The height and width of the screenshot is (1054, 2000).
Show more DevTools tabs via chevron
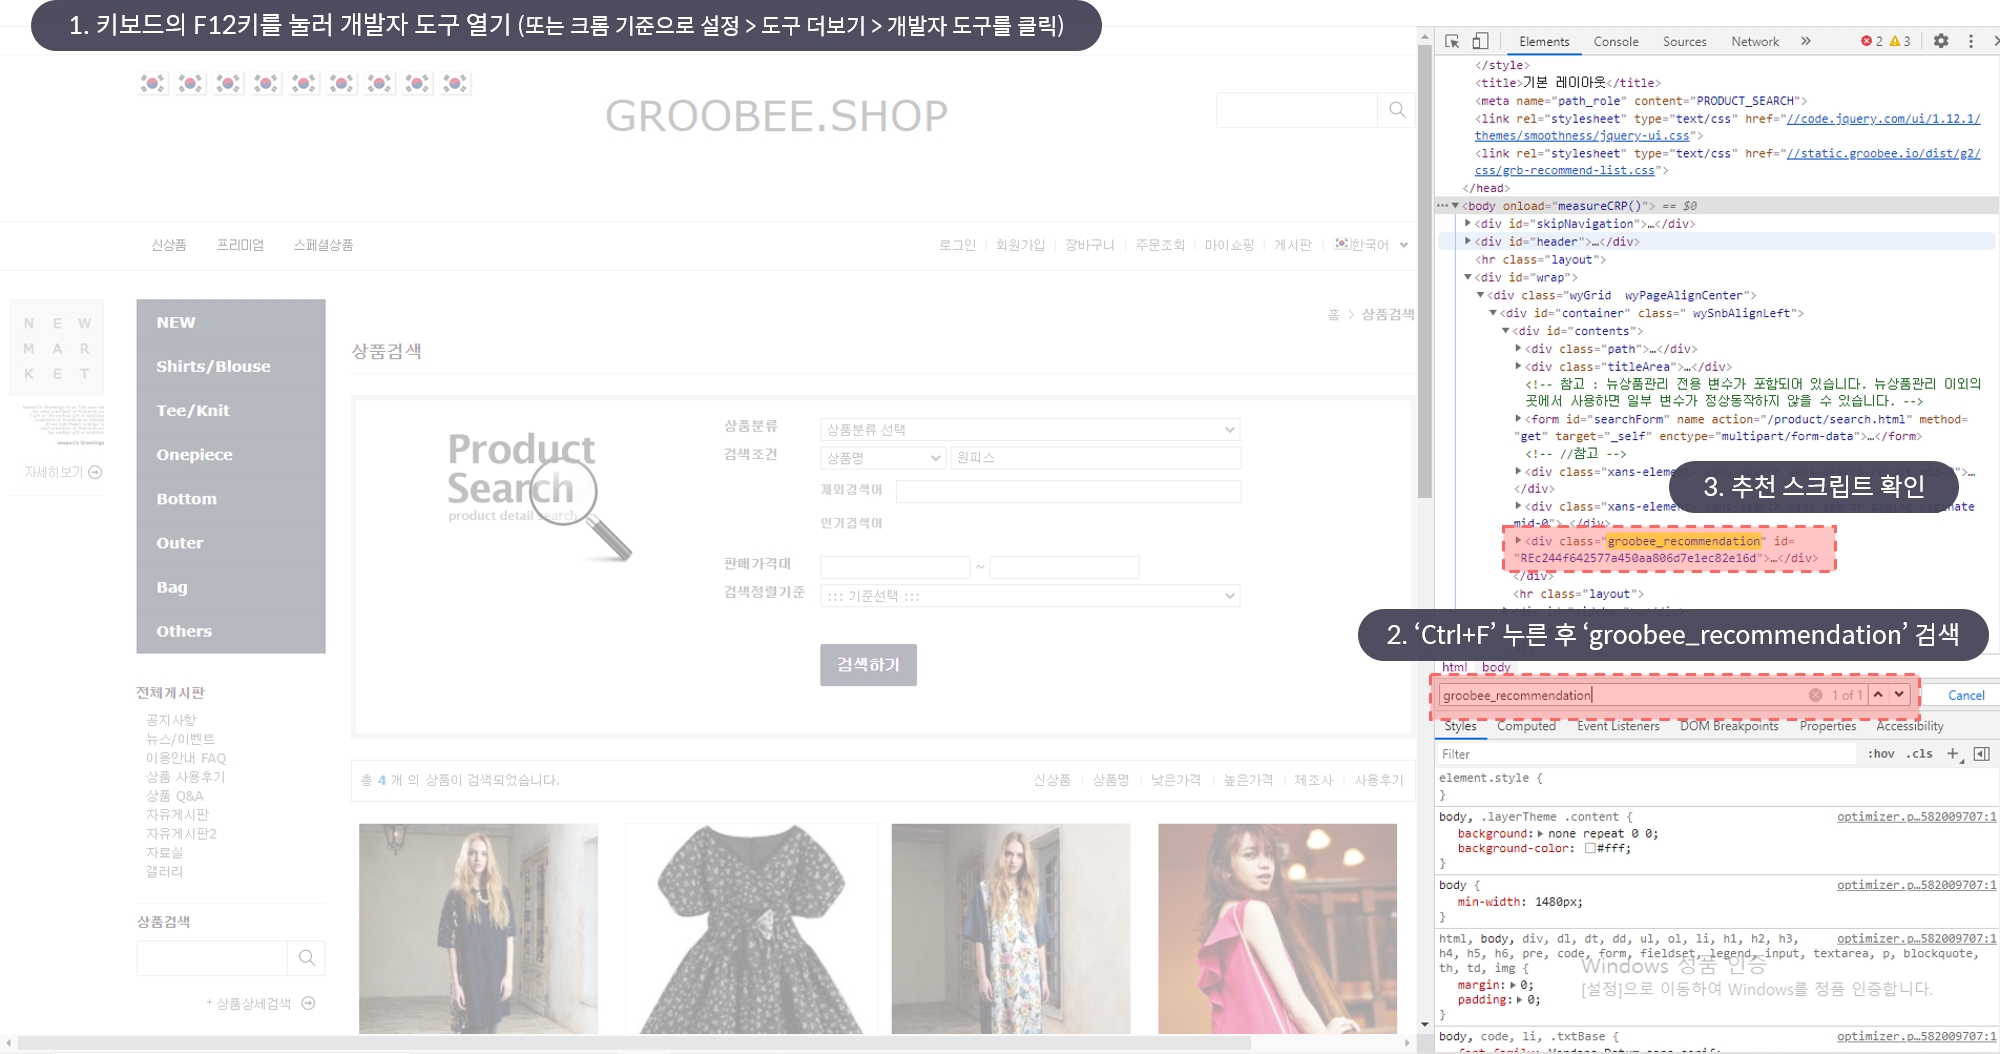[1805, 41]
